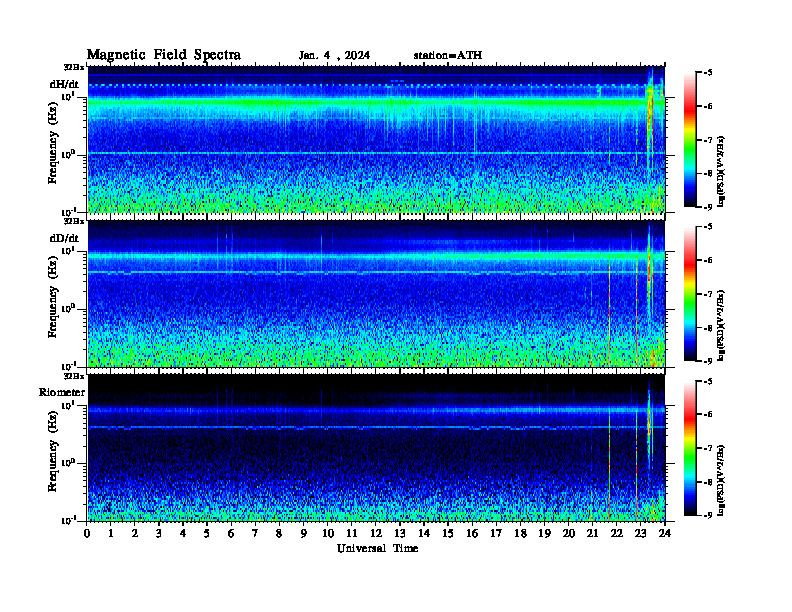
Task: Click the '-5' value on Riometer color bar
Action: [x=708, y=381]
